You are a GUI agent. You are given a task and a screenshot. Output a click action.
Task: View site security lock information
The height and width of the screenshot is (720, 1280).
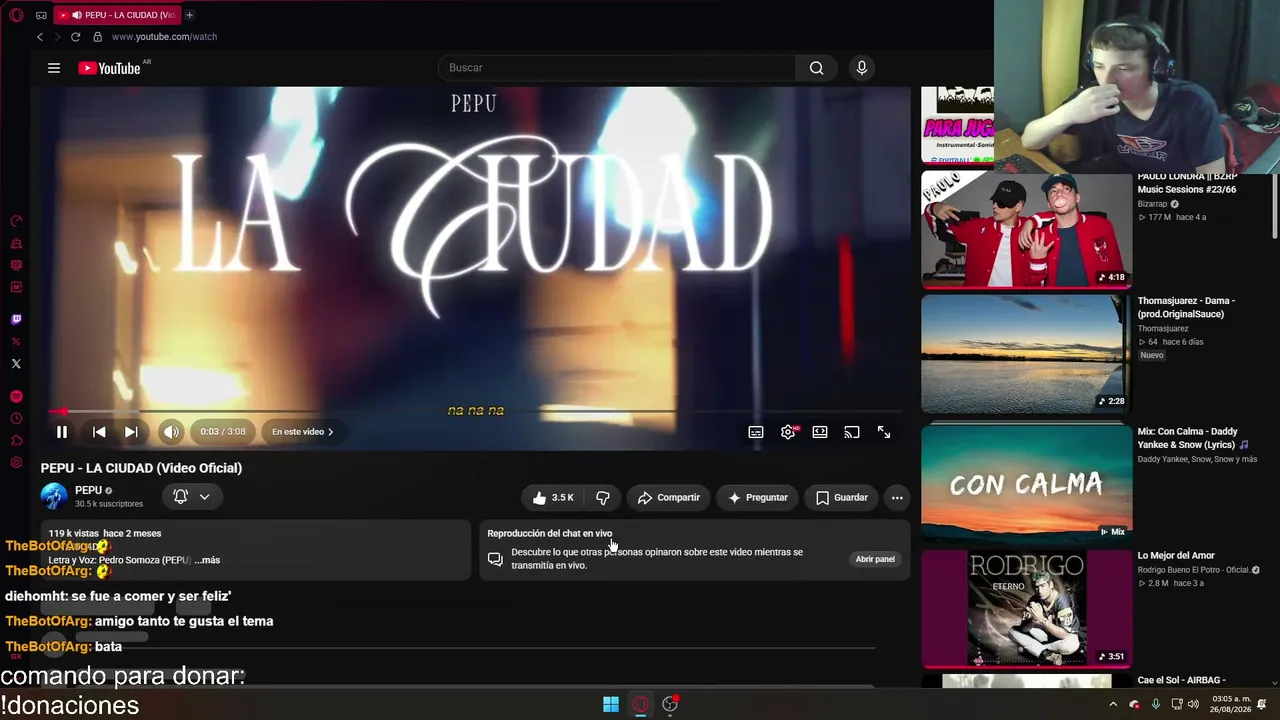(97, 37)
